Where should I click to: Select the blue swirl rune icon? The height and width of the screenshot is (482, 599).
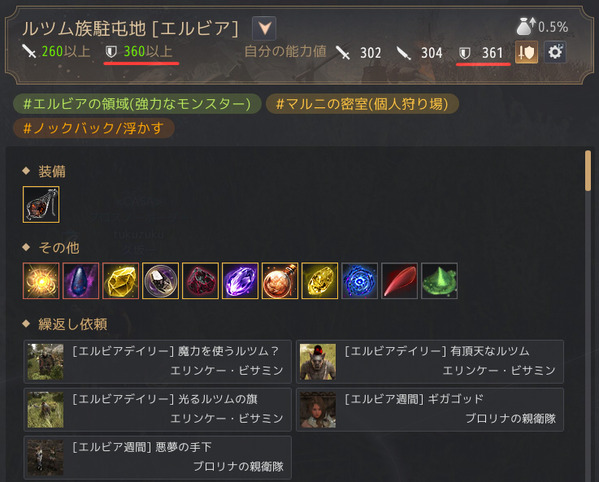359,281
